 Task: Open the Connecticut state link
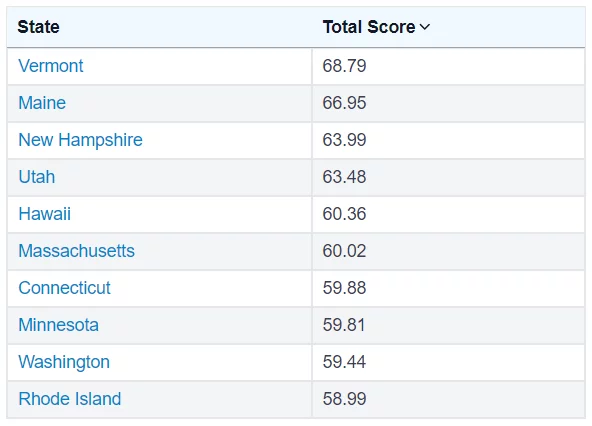coord(64,288)
